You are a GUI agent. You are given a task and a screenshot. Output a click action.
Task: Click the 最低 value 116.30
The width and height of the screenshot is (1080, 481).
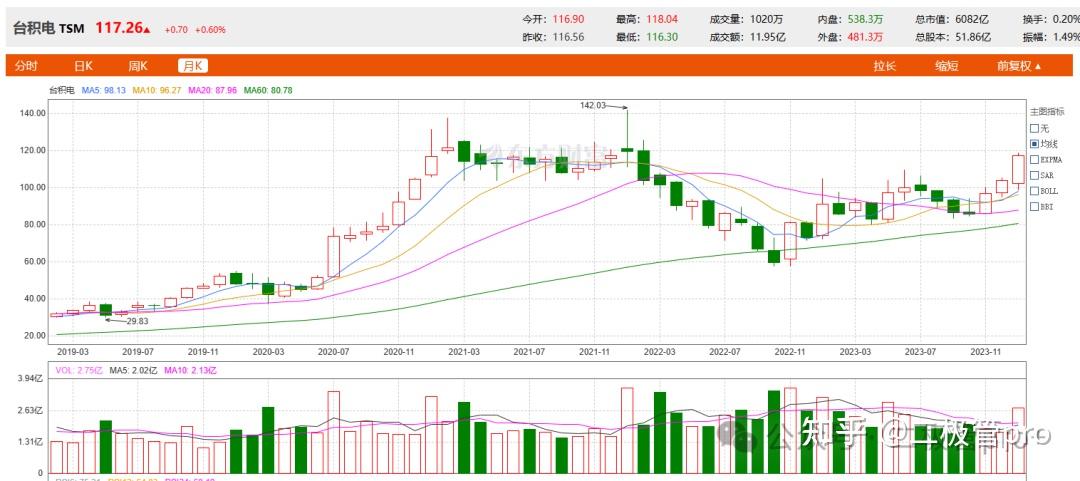pyautogui.click(x=662, y=37)
